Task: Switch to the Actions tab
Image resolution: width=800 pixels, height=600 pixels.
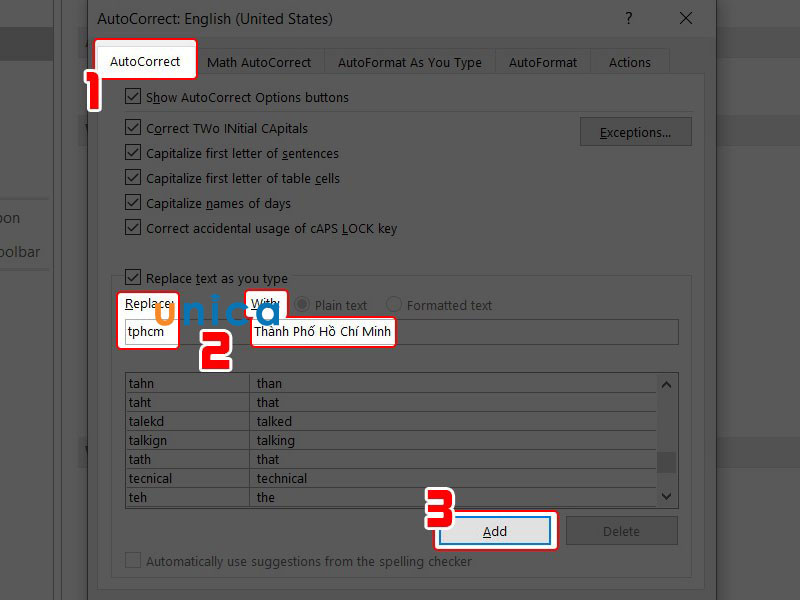Action: (629, 61)
